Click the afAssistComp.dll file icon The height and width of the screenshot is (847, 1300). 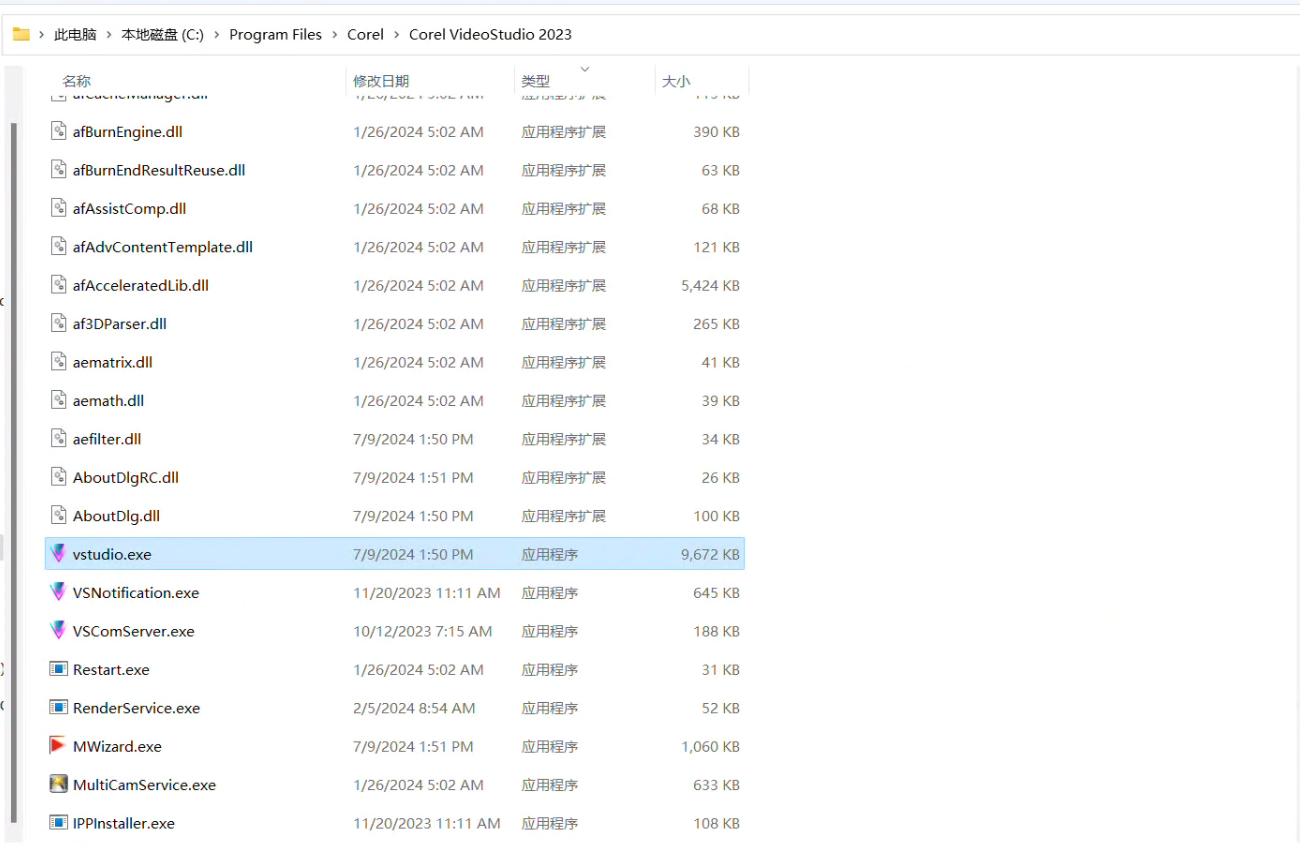(x=59, y=208)
